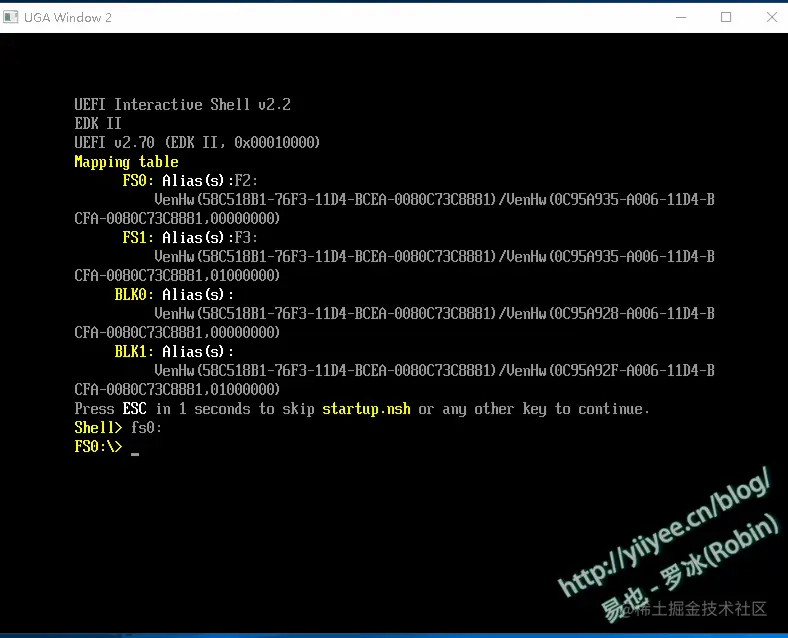Click the 'ESC' key text
The height and width of the screenshot is (638, 788).
[x=134, y=409]
